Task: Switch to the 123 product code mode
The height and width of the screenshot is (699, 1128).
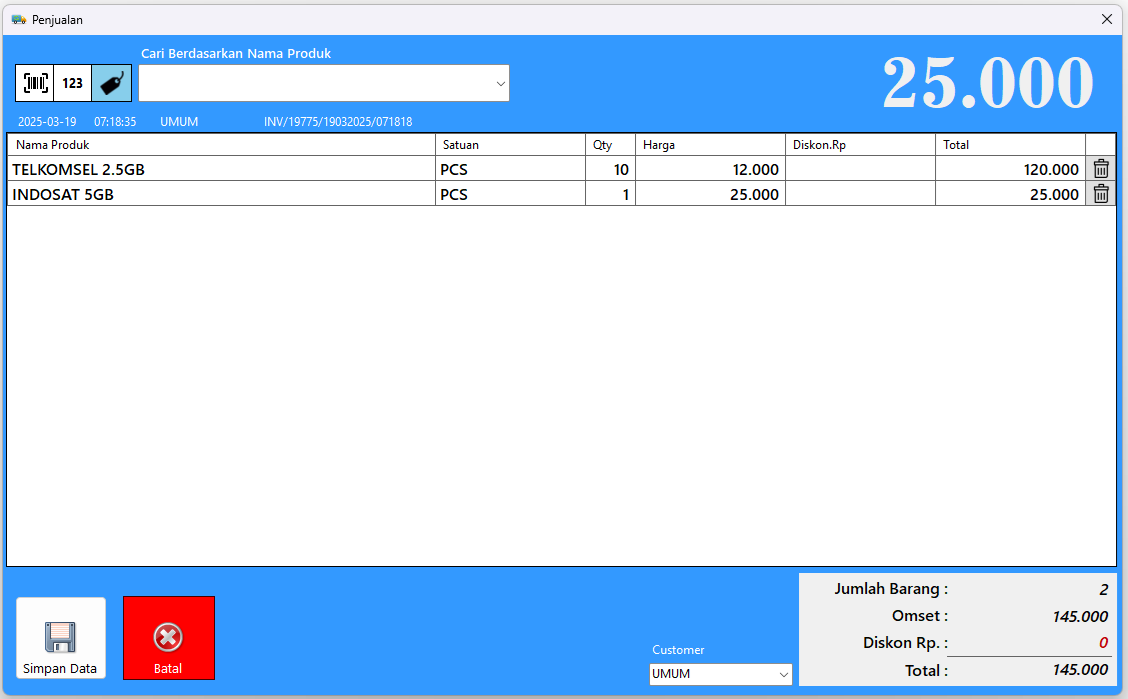Action: (73, 83)
